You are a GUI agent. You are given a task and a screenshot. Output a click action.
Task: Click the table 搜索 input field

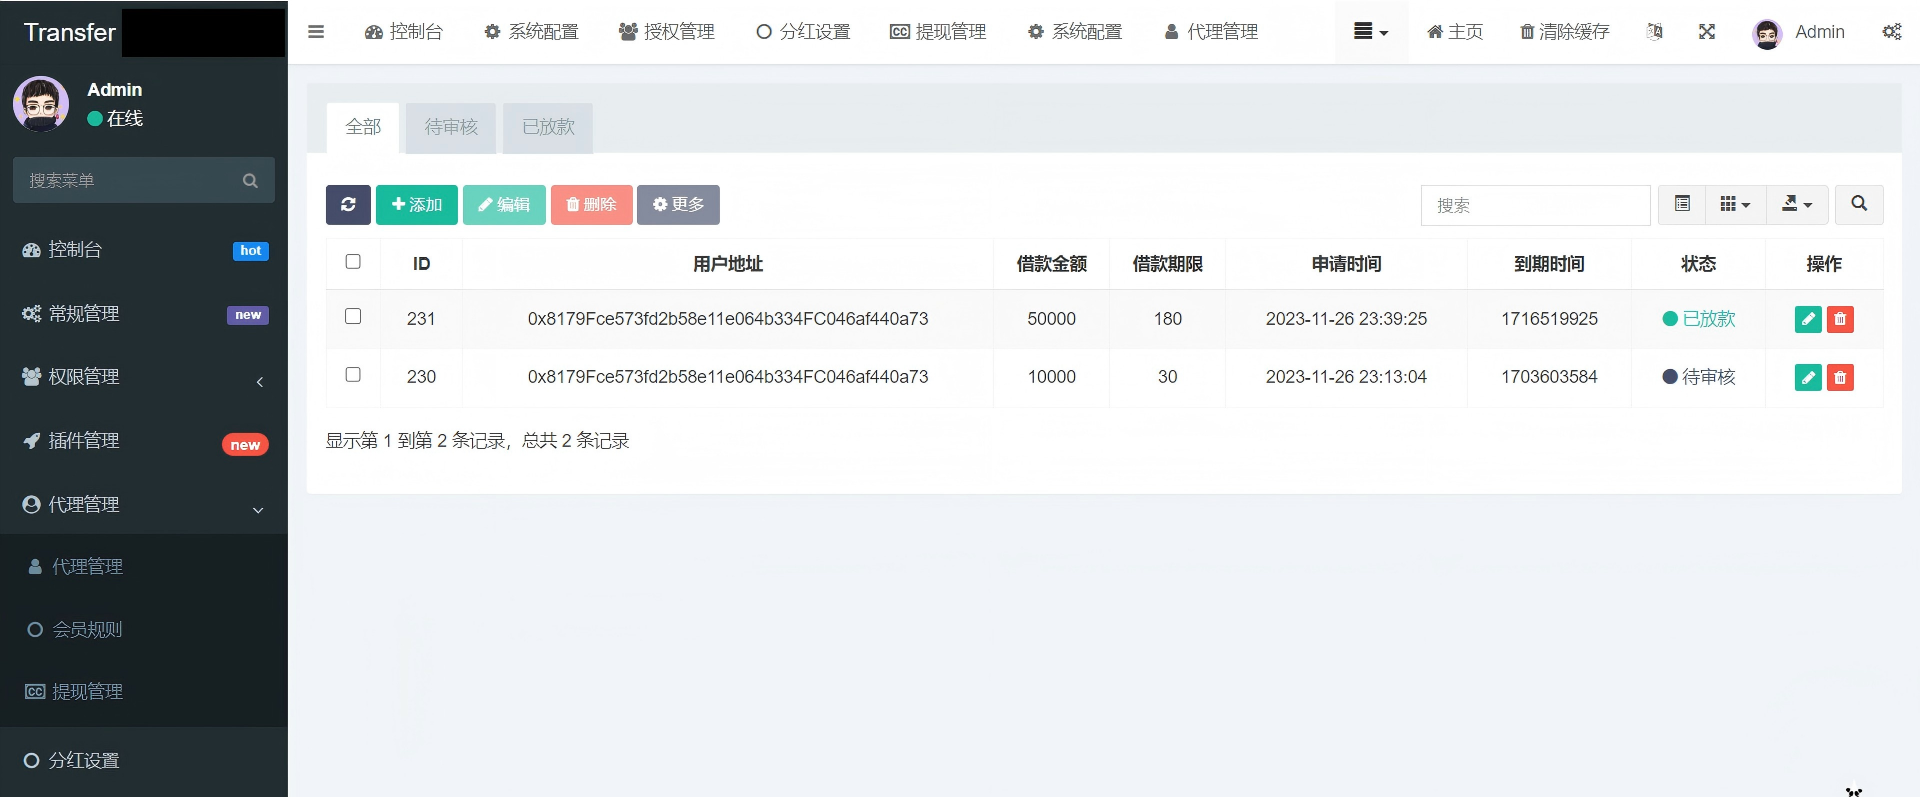coord(1535,205)
